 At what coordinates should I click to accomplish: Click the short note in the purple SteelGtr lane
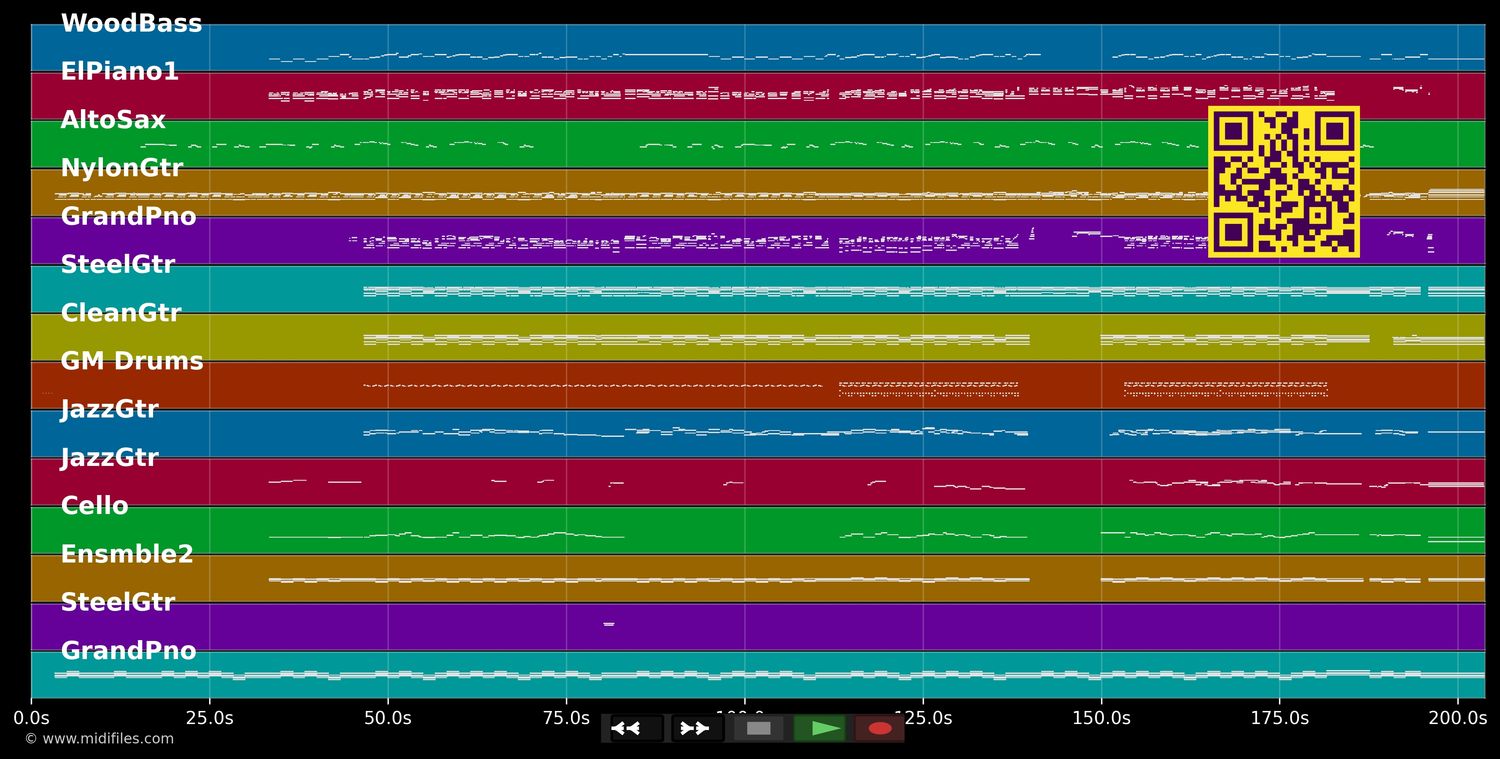tap(608, 624)
